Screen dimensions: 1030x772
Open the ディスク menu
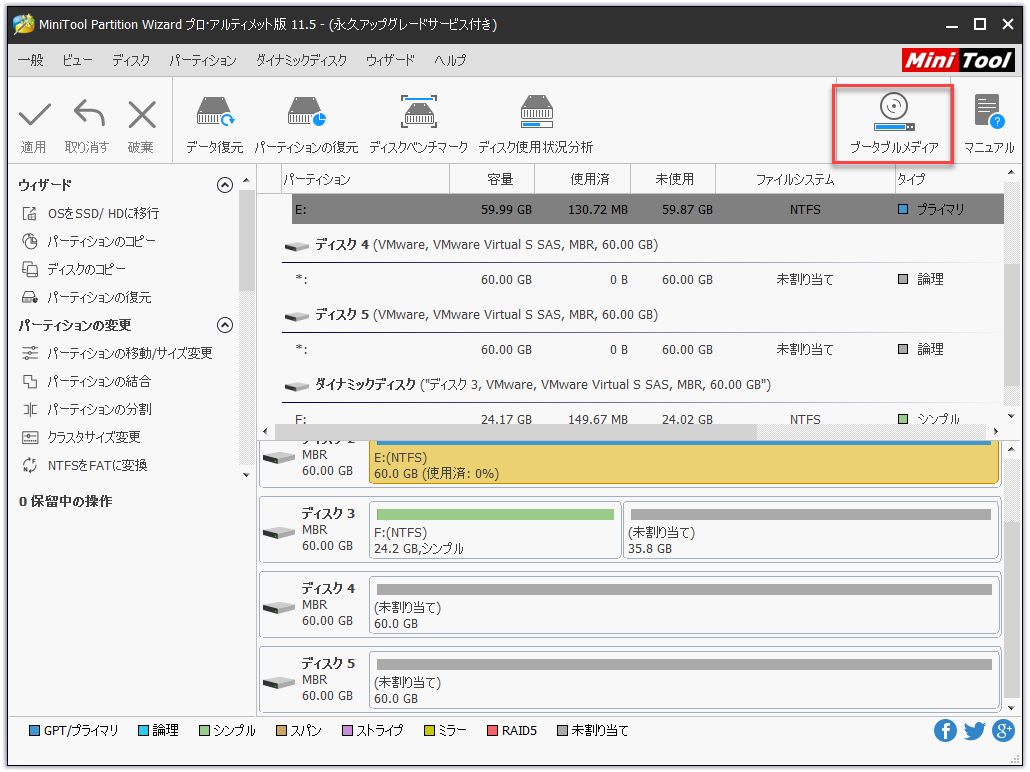tap(131, 60)
